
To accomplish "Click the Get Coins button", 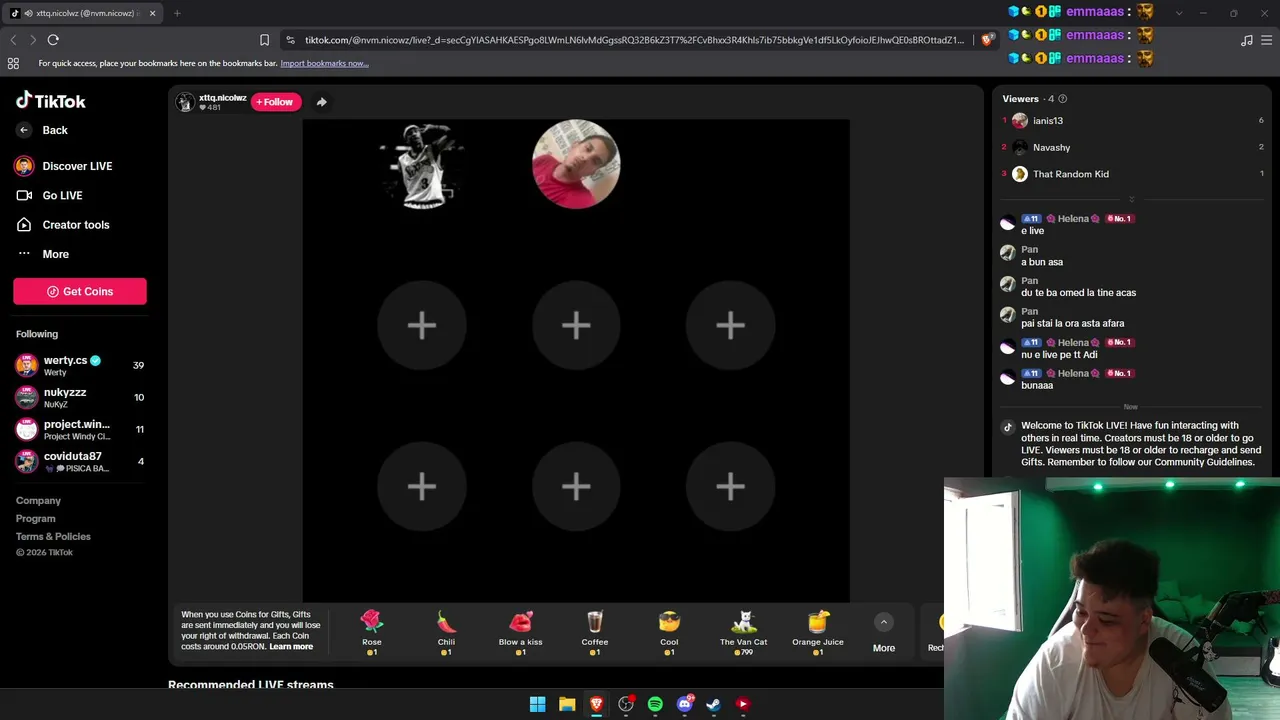I will tap(80, 291).
